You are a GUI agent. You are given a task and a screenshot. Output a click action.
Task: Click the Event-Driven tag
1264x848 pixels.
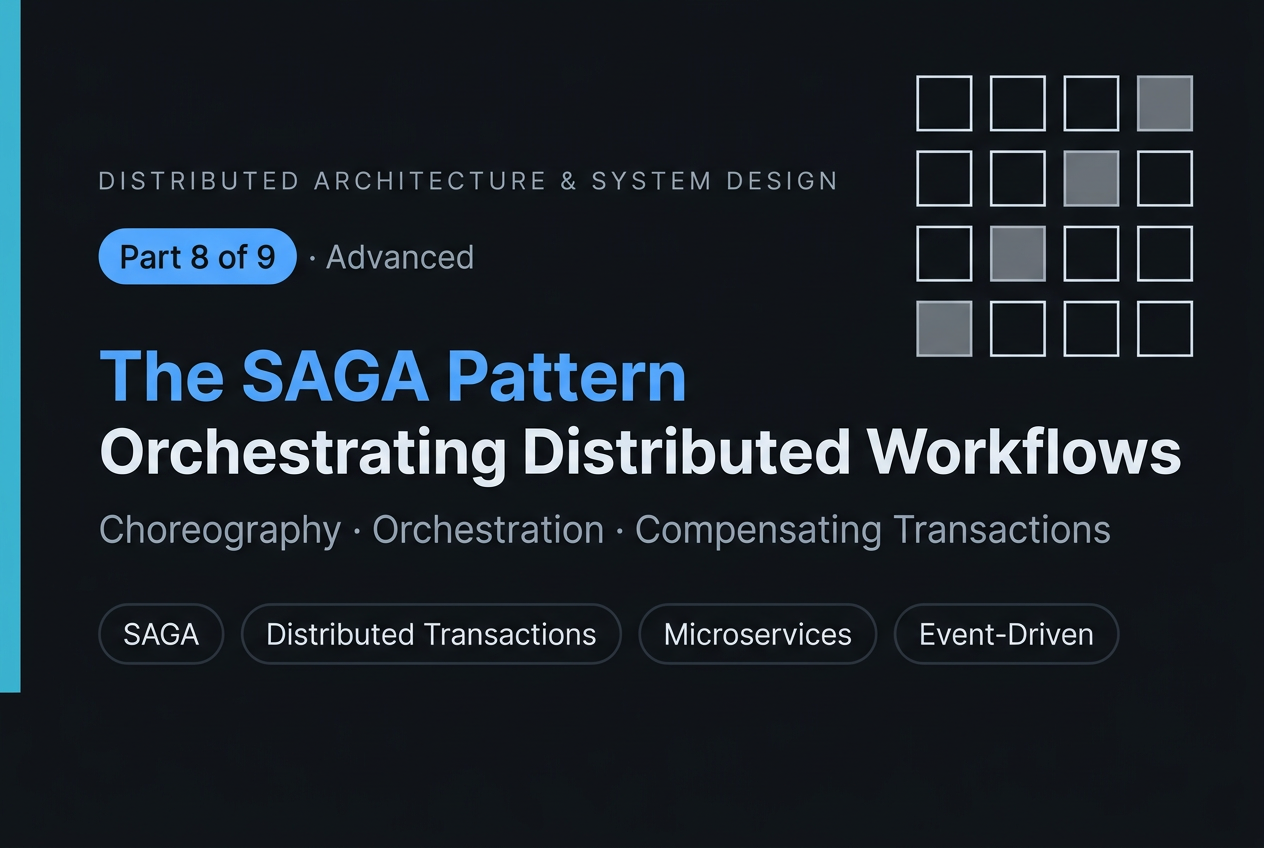pyautogui.click(x=1005, y=634)
